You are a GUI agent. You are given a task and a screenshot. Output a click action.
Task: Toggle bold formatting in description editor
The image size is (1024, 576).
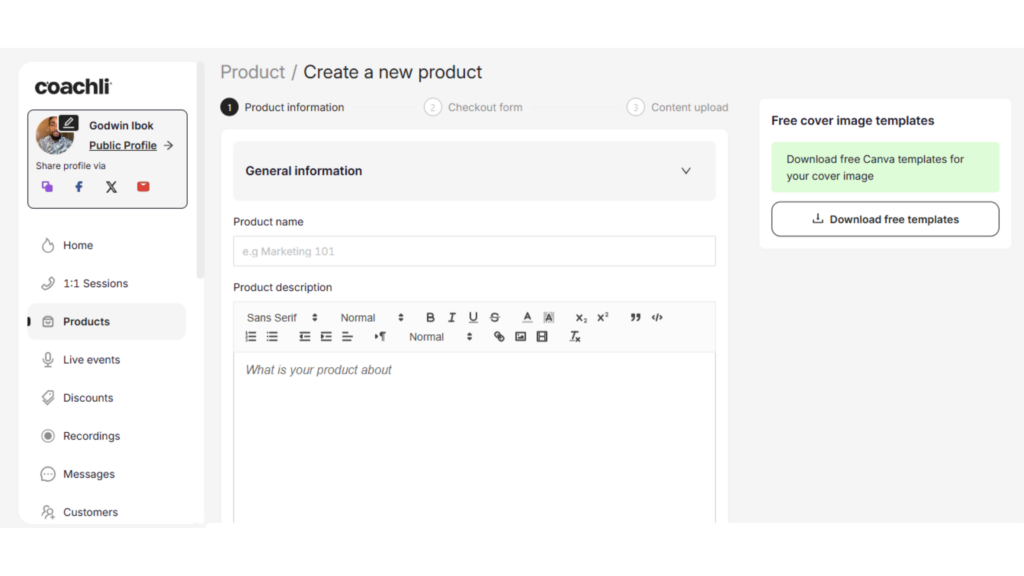tap(430, 317)
